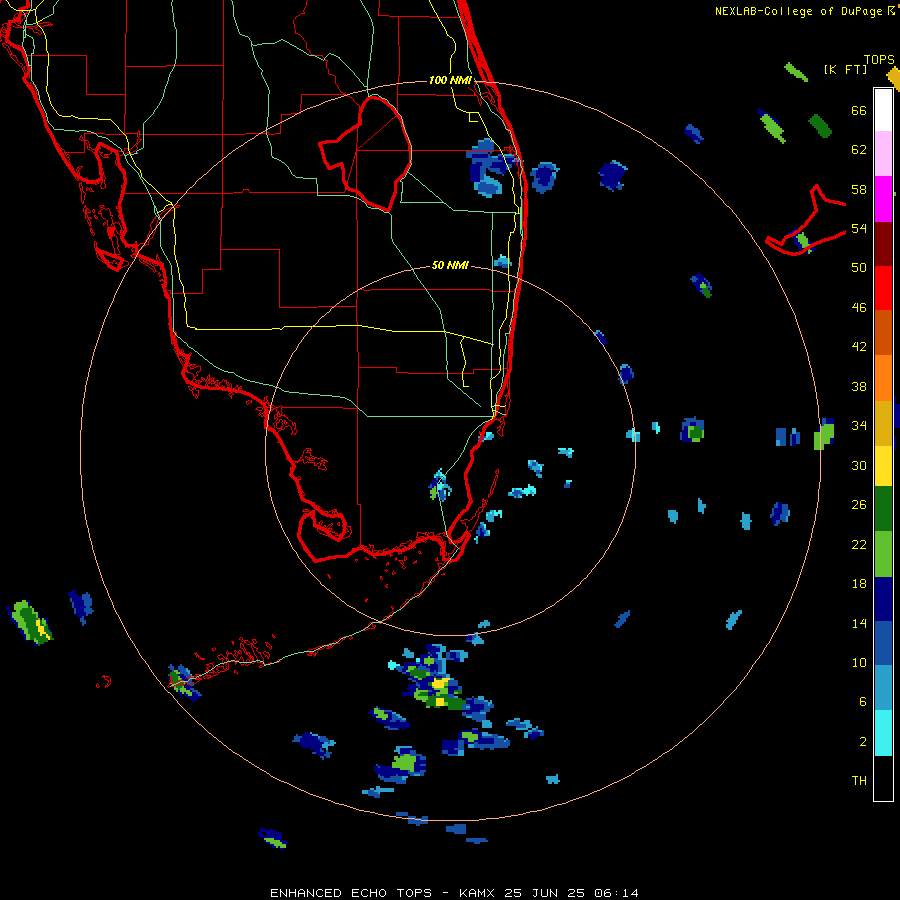Screen dimensions: 900x900
Task: Click the 66 legend value
Action: tap(859, 110)
